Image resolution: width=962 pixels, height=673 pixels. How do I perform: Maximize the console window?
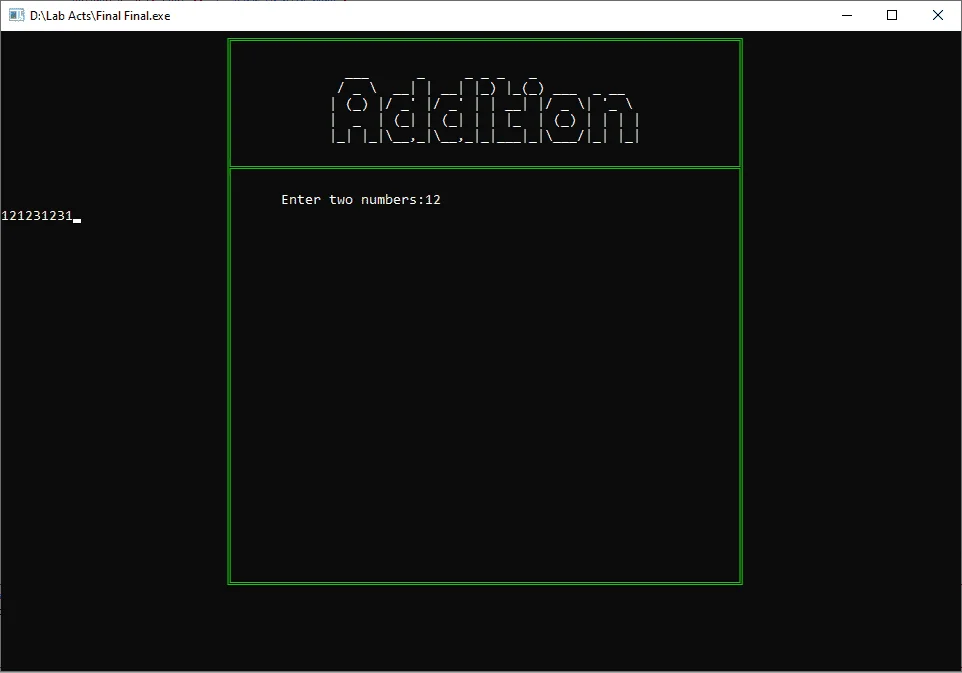tap(892, 15)
